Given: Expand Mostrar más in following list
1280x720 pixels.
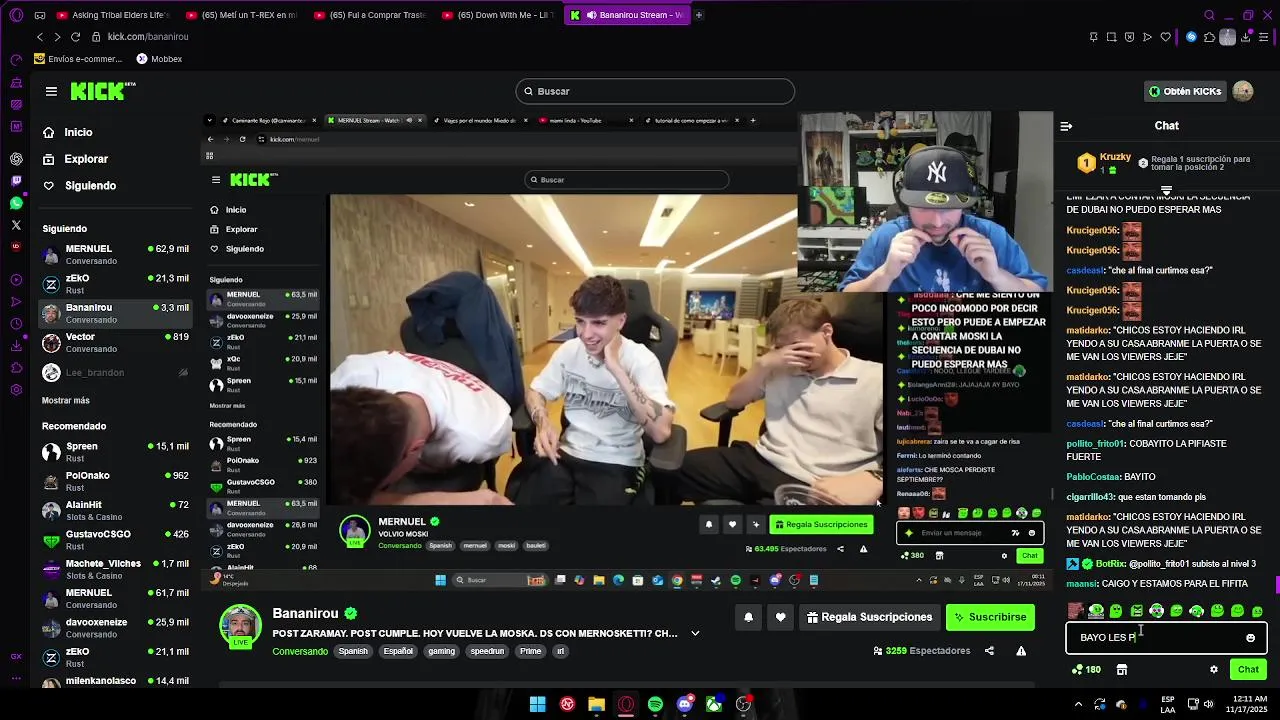Looking at the screenshot, I should pyautogui.click(x=66, y=400).
